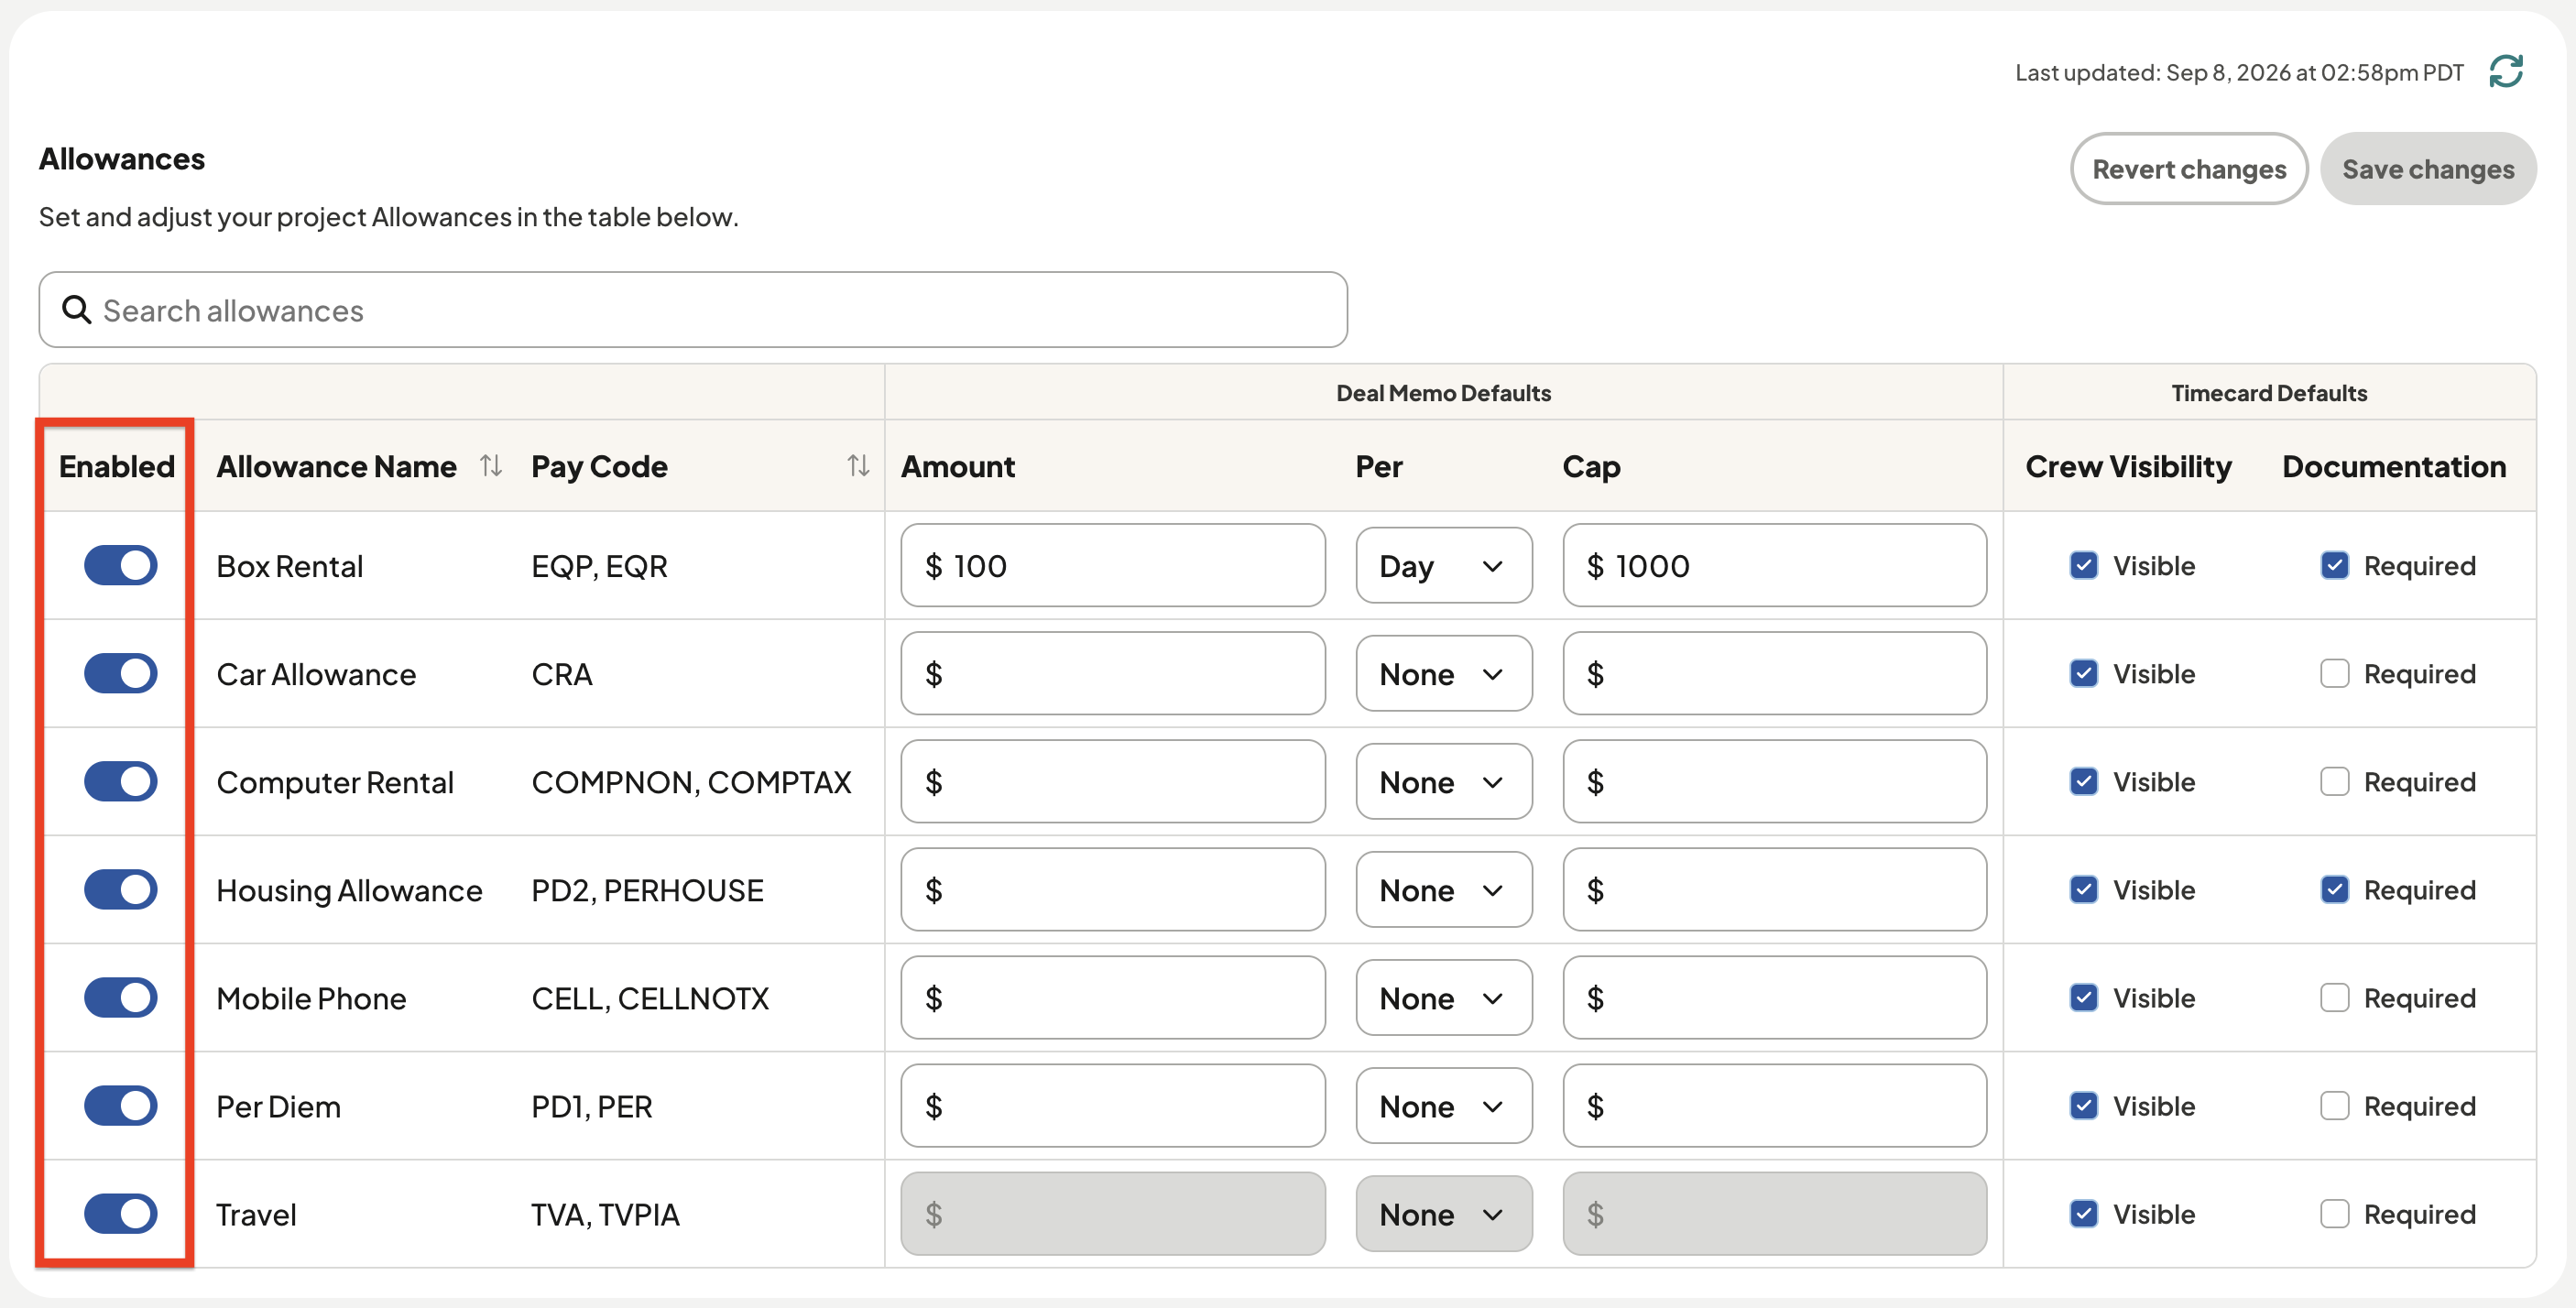Uncheck Visible for Computer Rental
Viewport: 2576px width, 1308px height.
2084,781
